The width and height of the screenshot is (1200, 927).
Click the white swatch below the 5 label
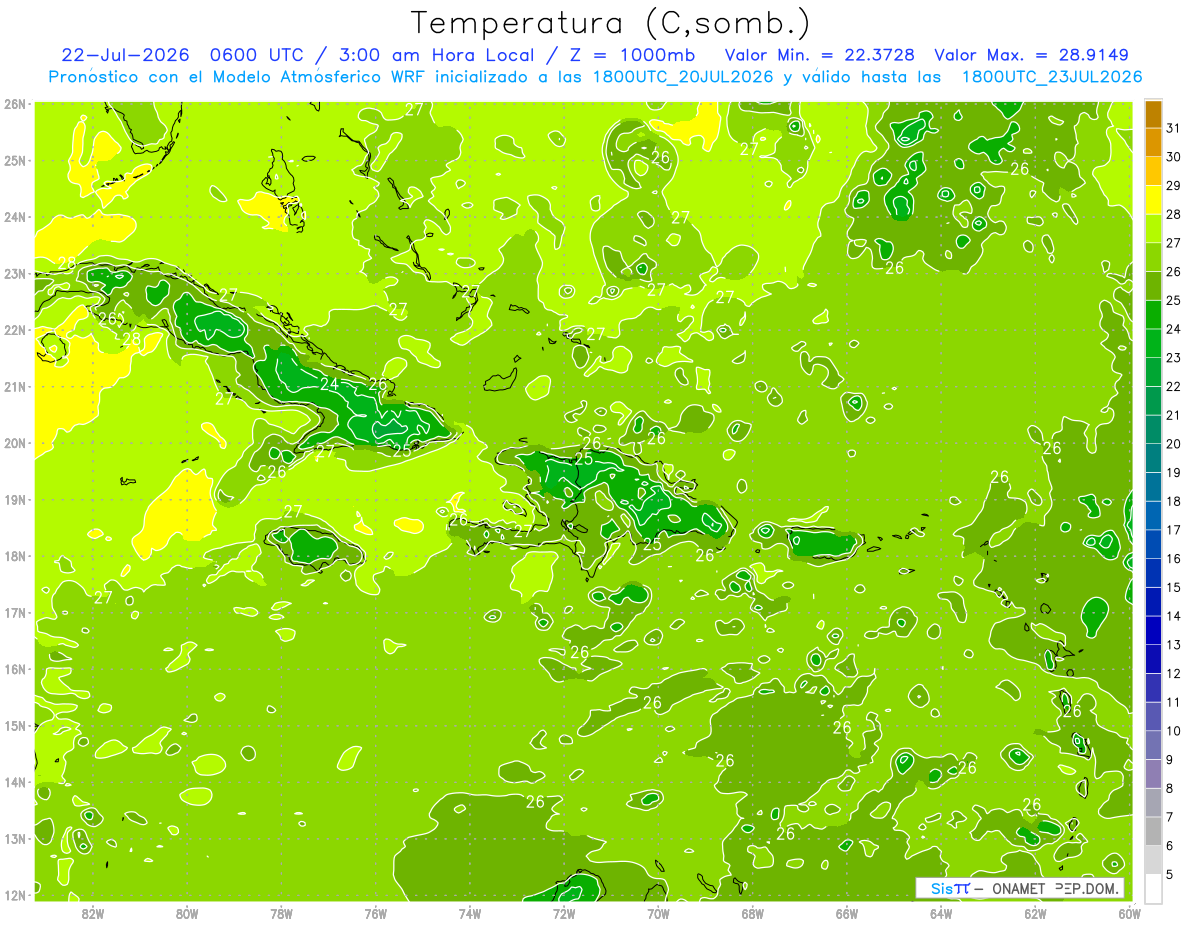point(1153,888)
